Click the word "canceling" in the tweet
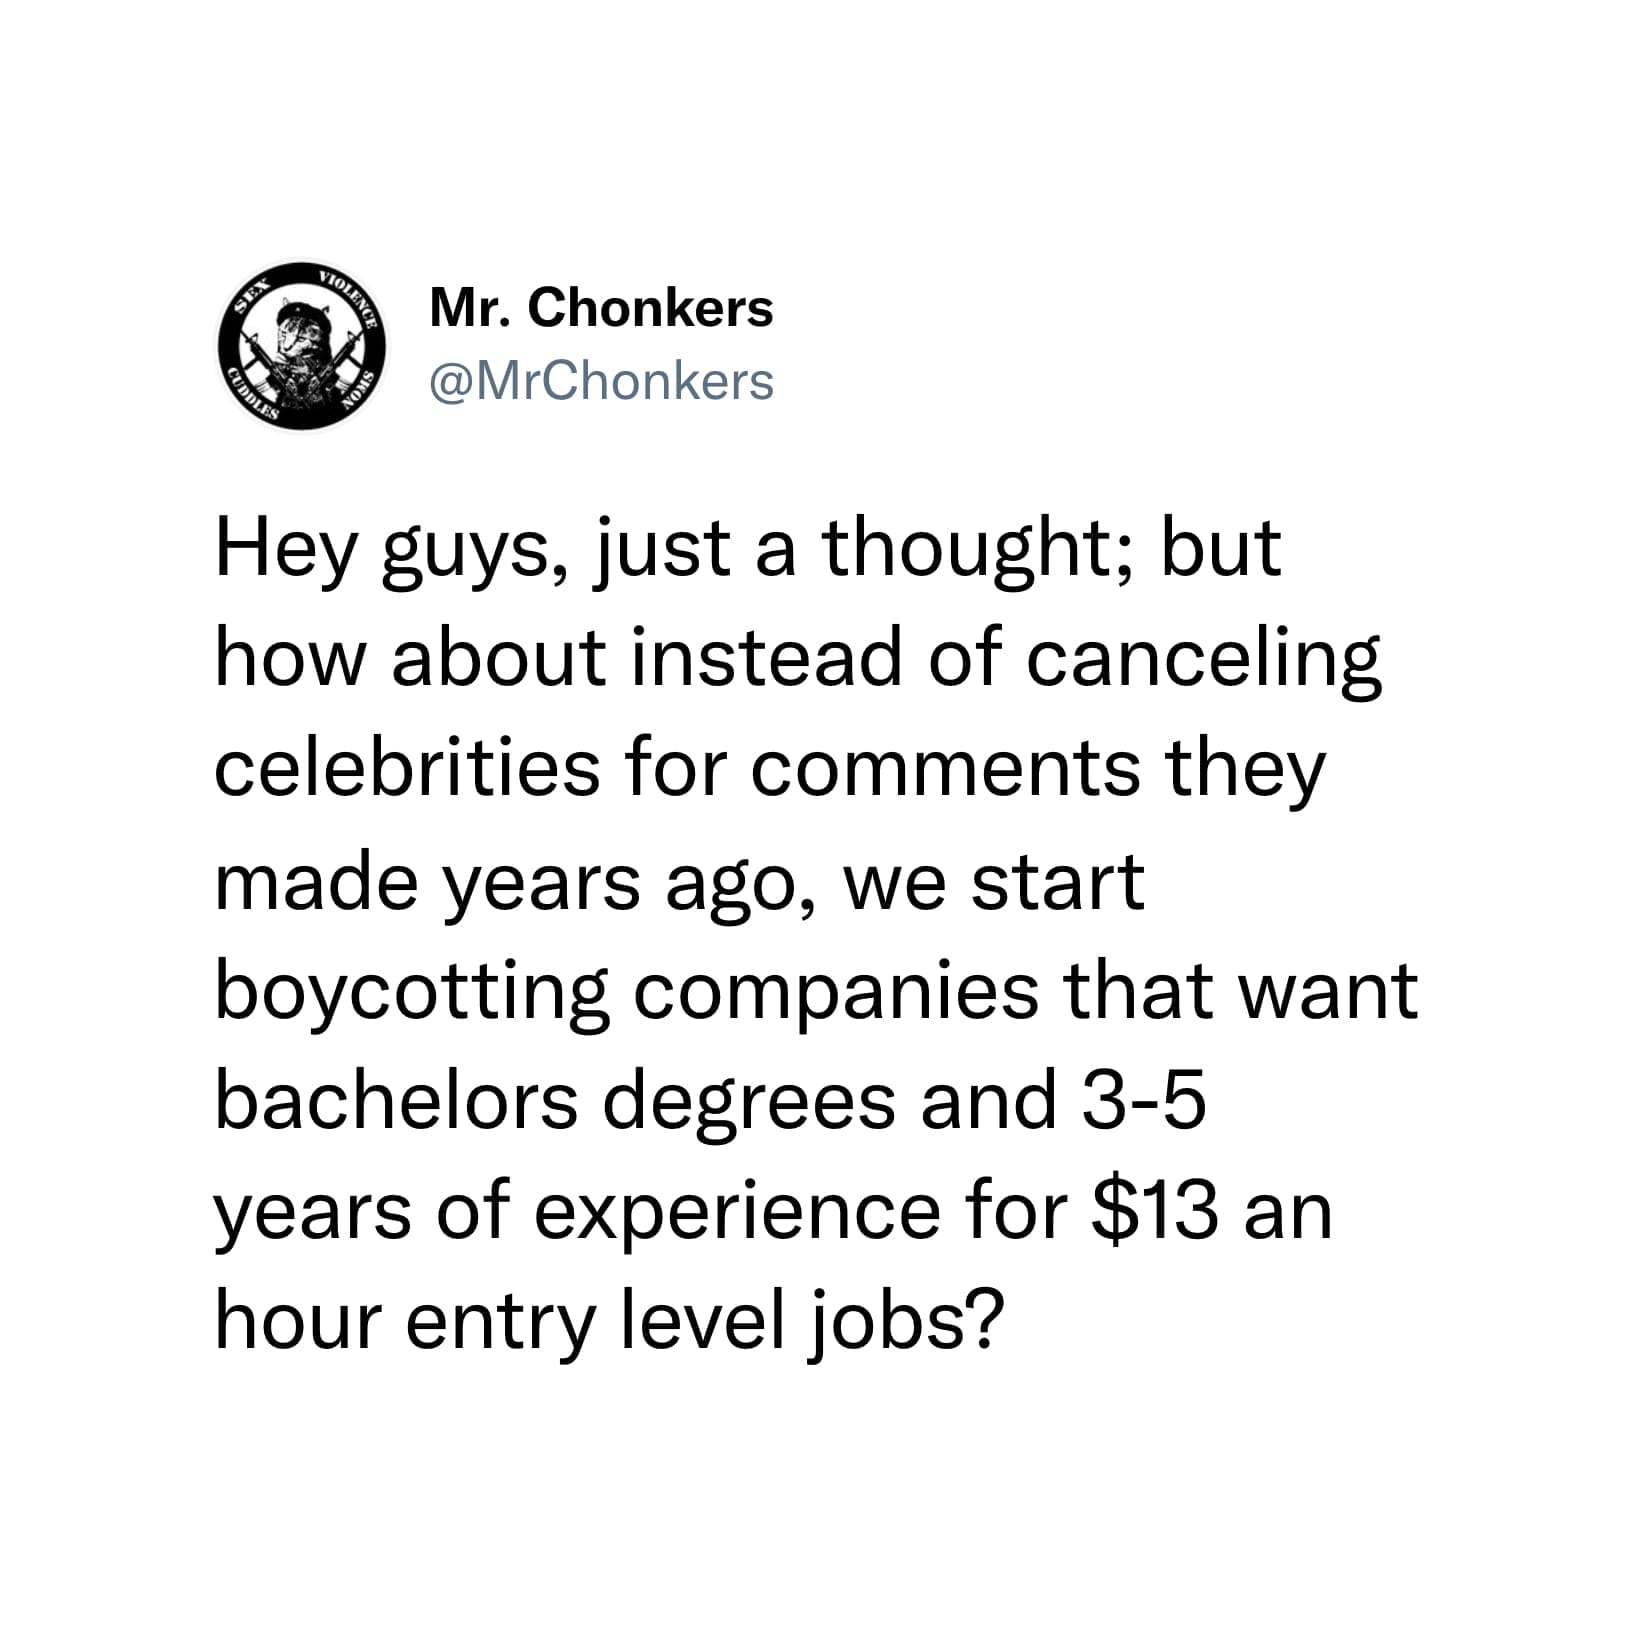The height and width of the screenshot is (1633, 1633). point(1204,659)
